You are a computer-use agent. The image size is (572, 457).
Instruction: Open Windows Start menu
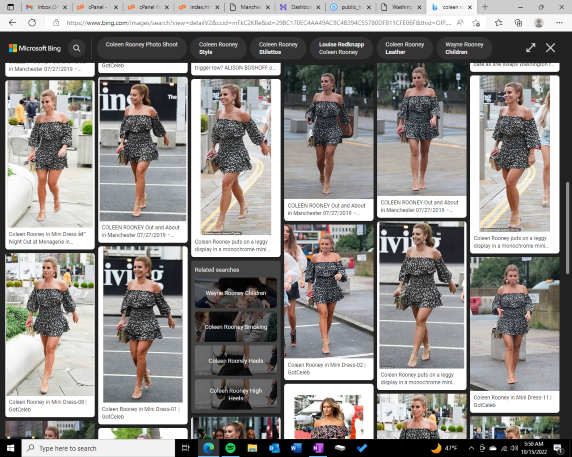pos(11,448)
